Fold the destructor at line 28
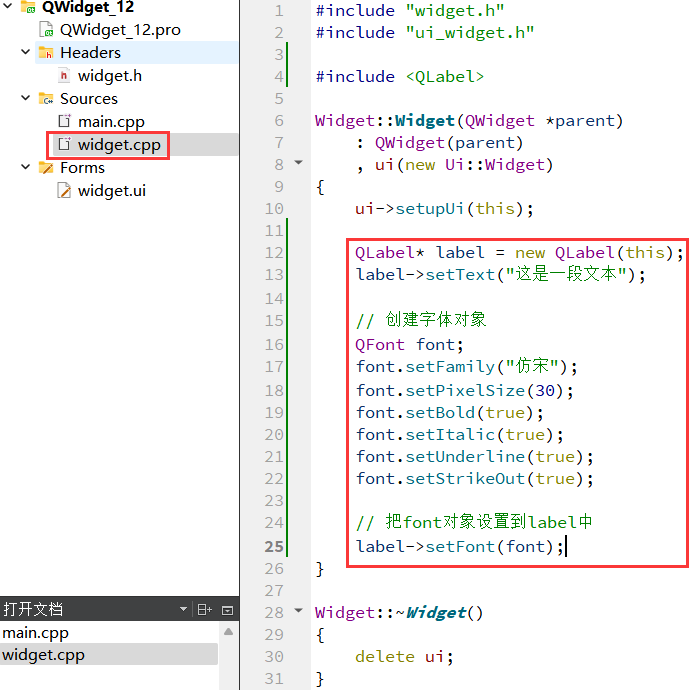Screen dimensions: 694x690 pos(299,611)
